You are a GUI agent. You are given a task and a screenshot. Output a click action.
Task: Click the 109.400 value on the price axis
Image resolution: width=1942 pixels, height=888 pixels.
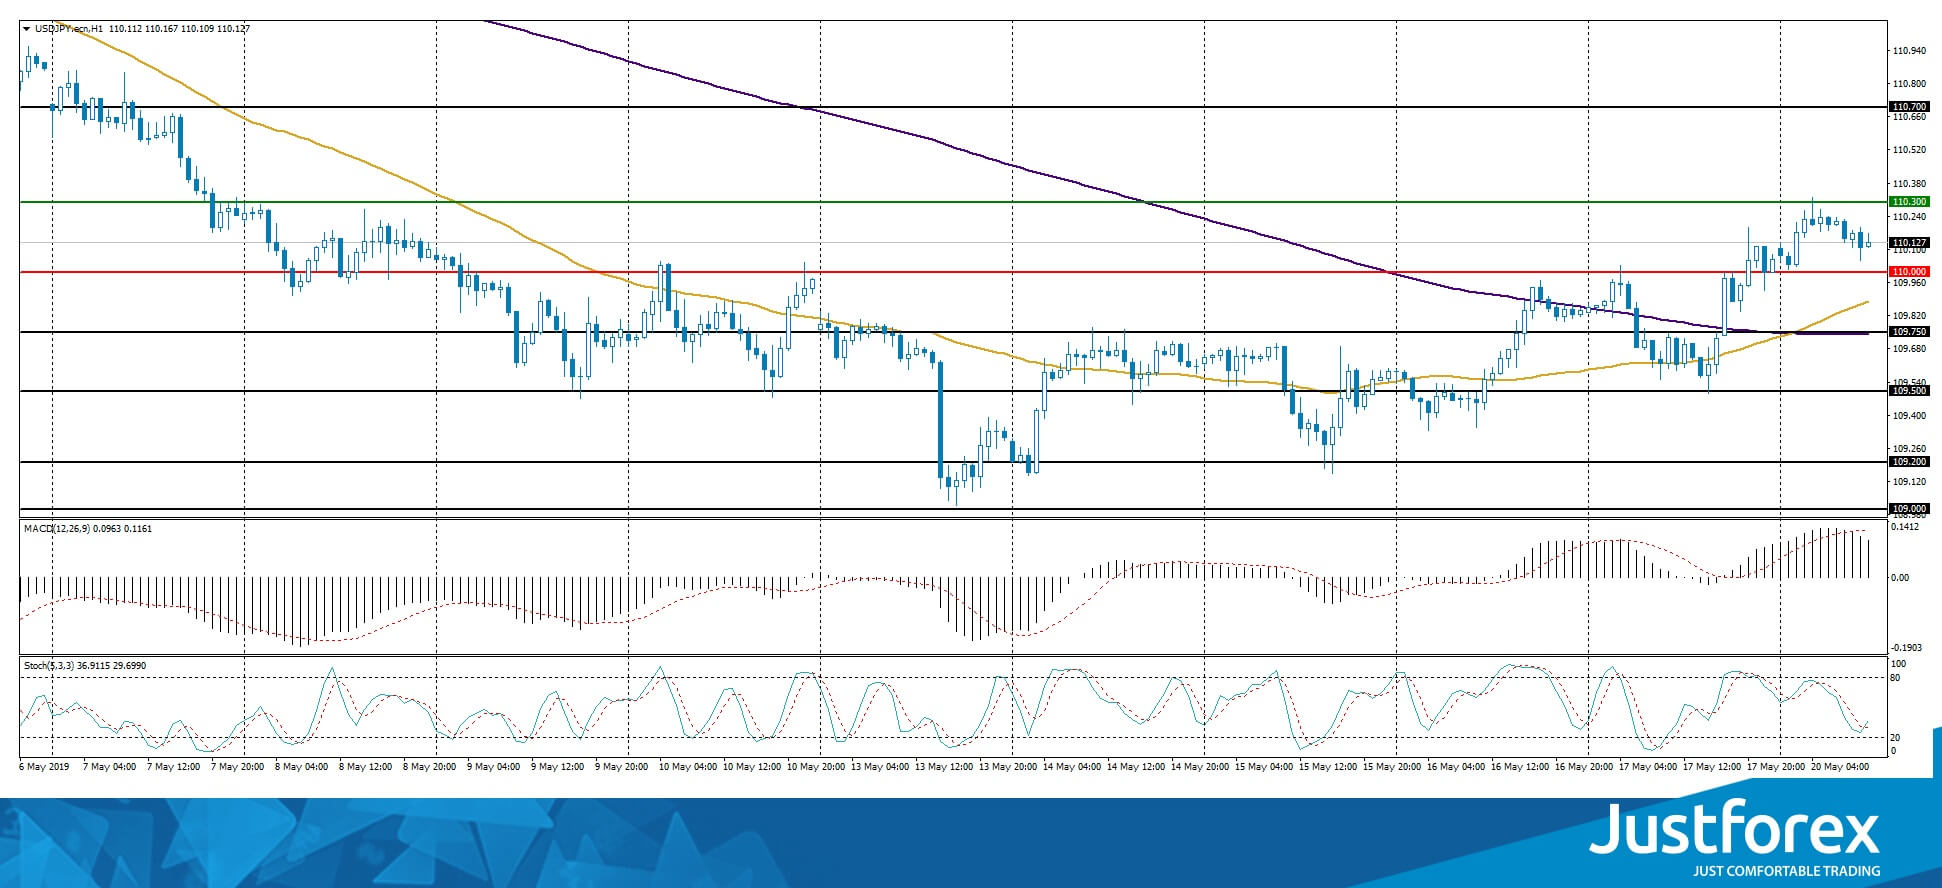click(1910, 416)
